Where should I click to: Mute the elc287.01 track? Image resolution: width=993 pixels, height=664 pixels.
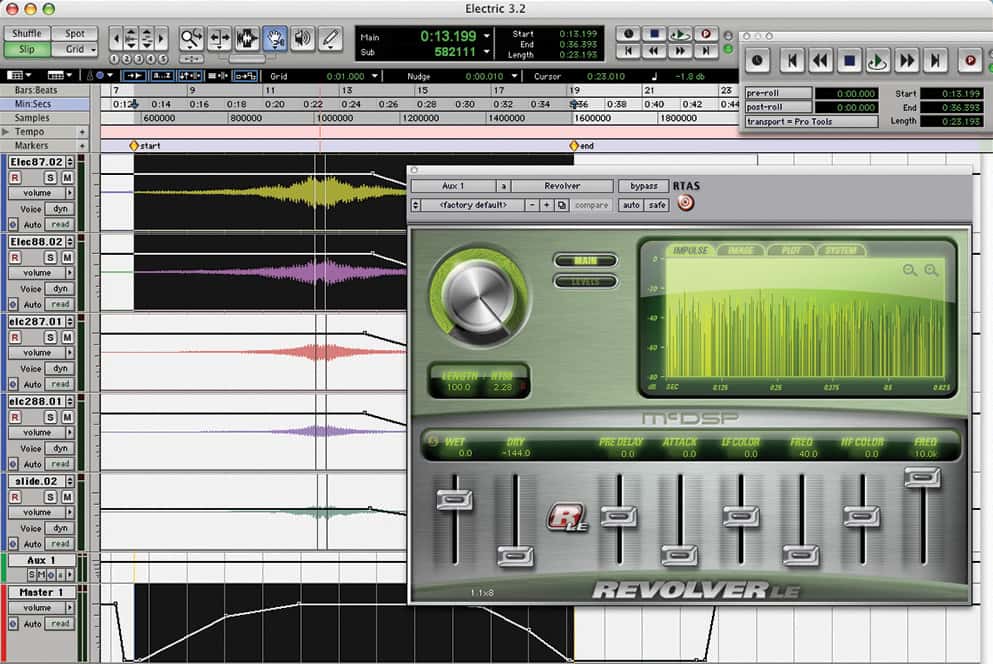pos(66,338)
